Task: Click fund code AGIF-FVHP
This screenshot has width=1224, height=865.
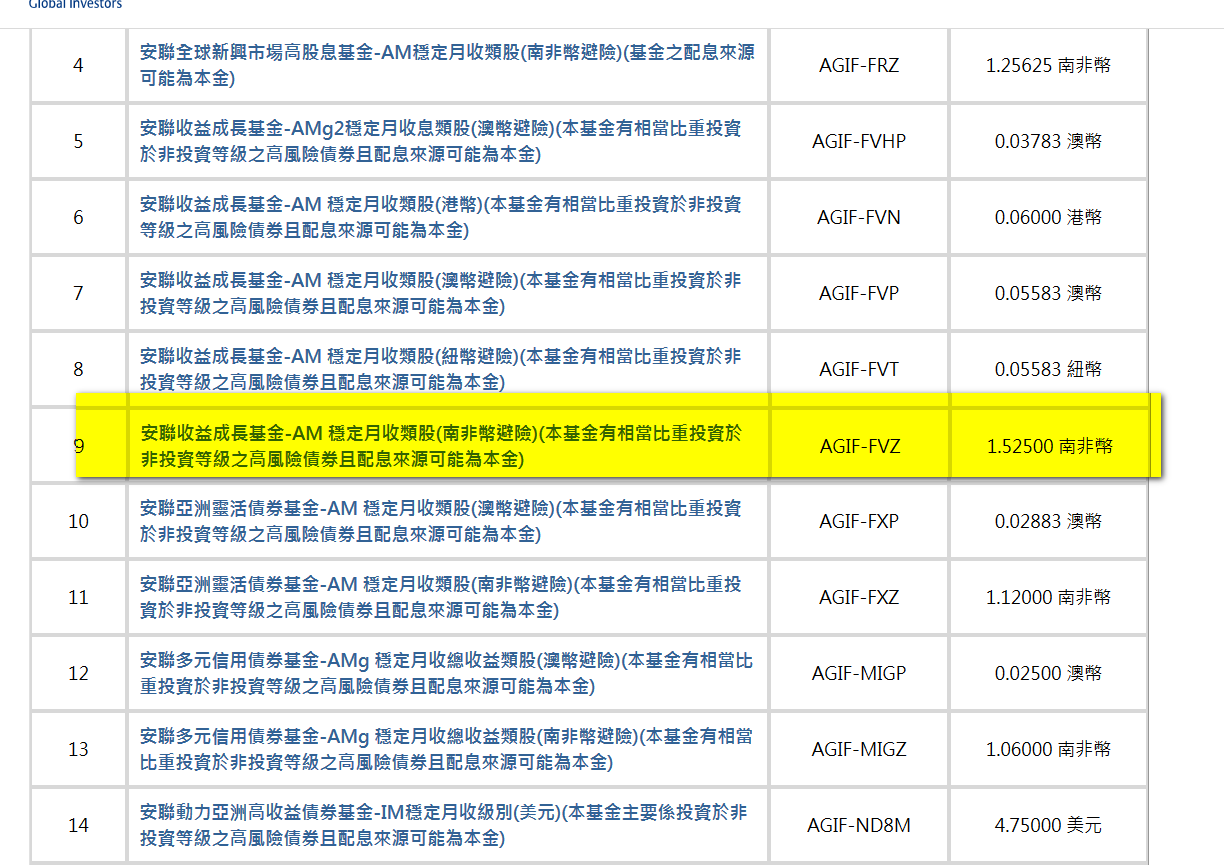Action: click(x=857, y=141)
